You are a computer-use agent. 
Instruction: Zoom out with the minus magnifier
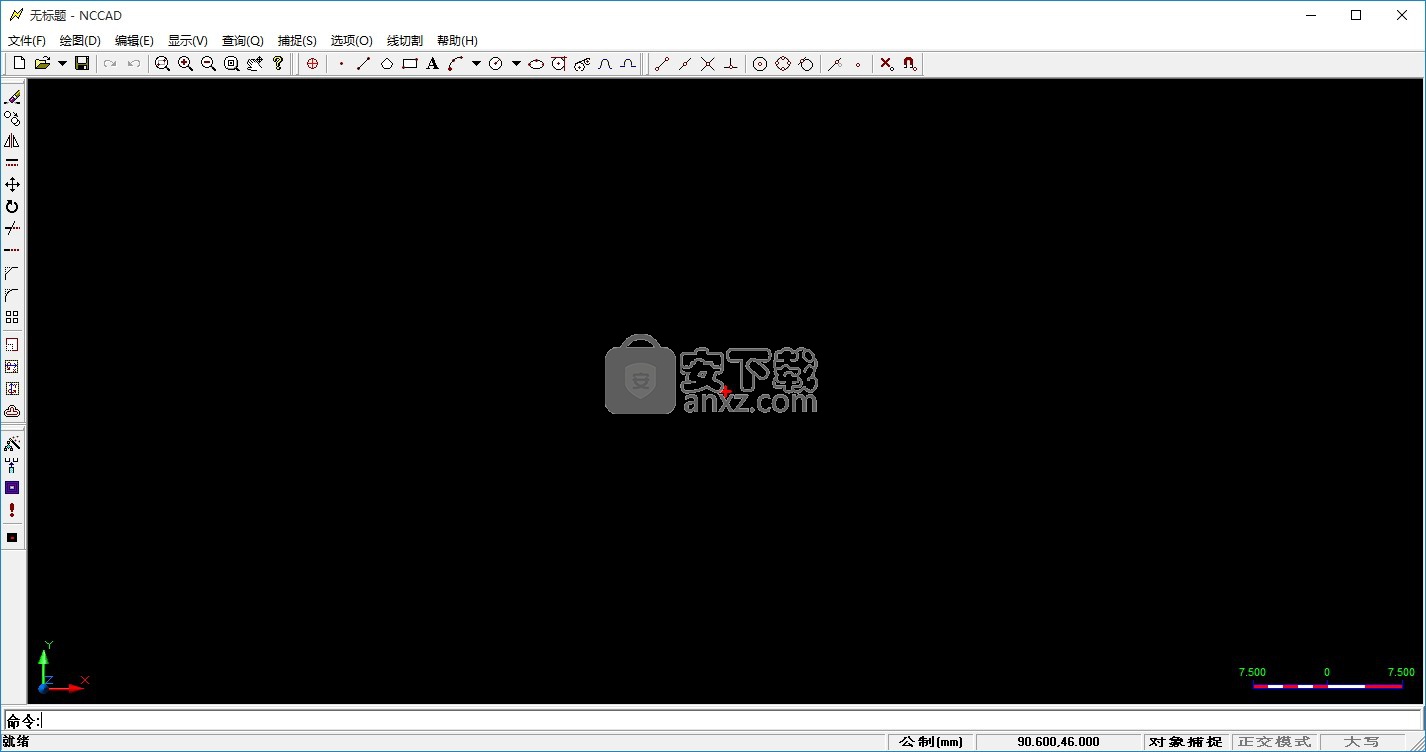click(x=208, y=64)
